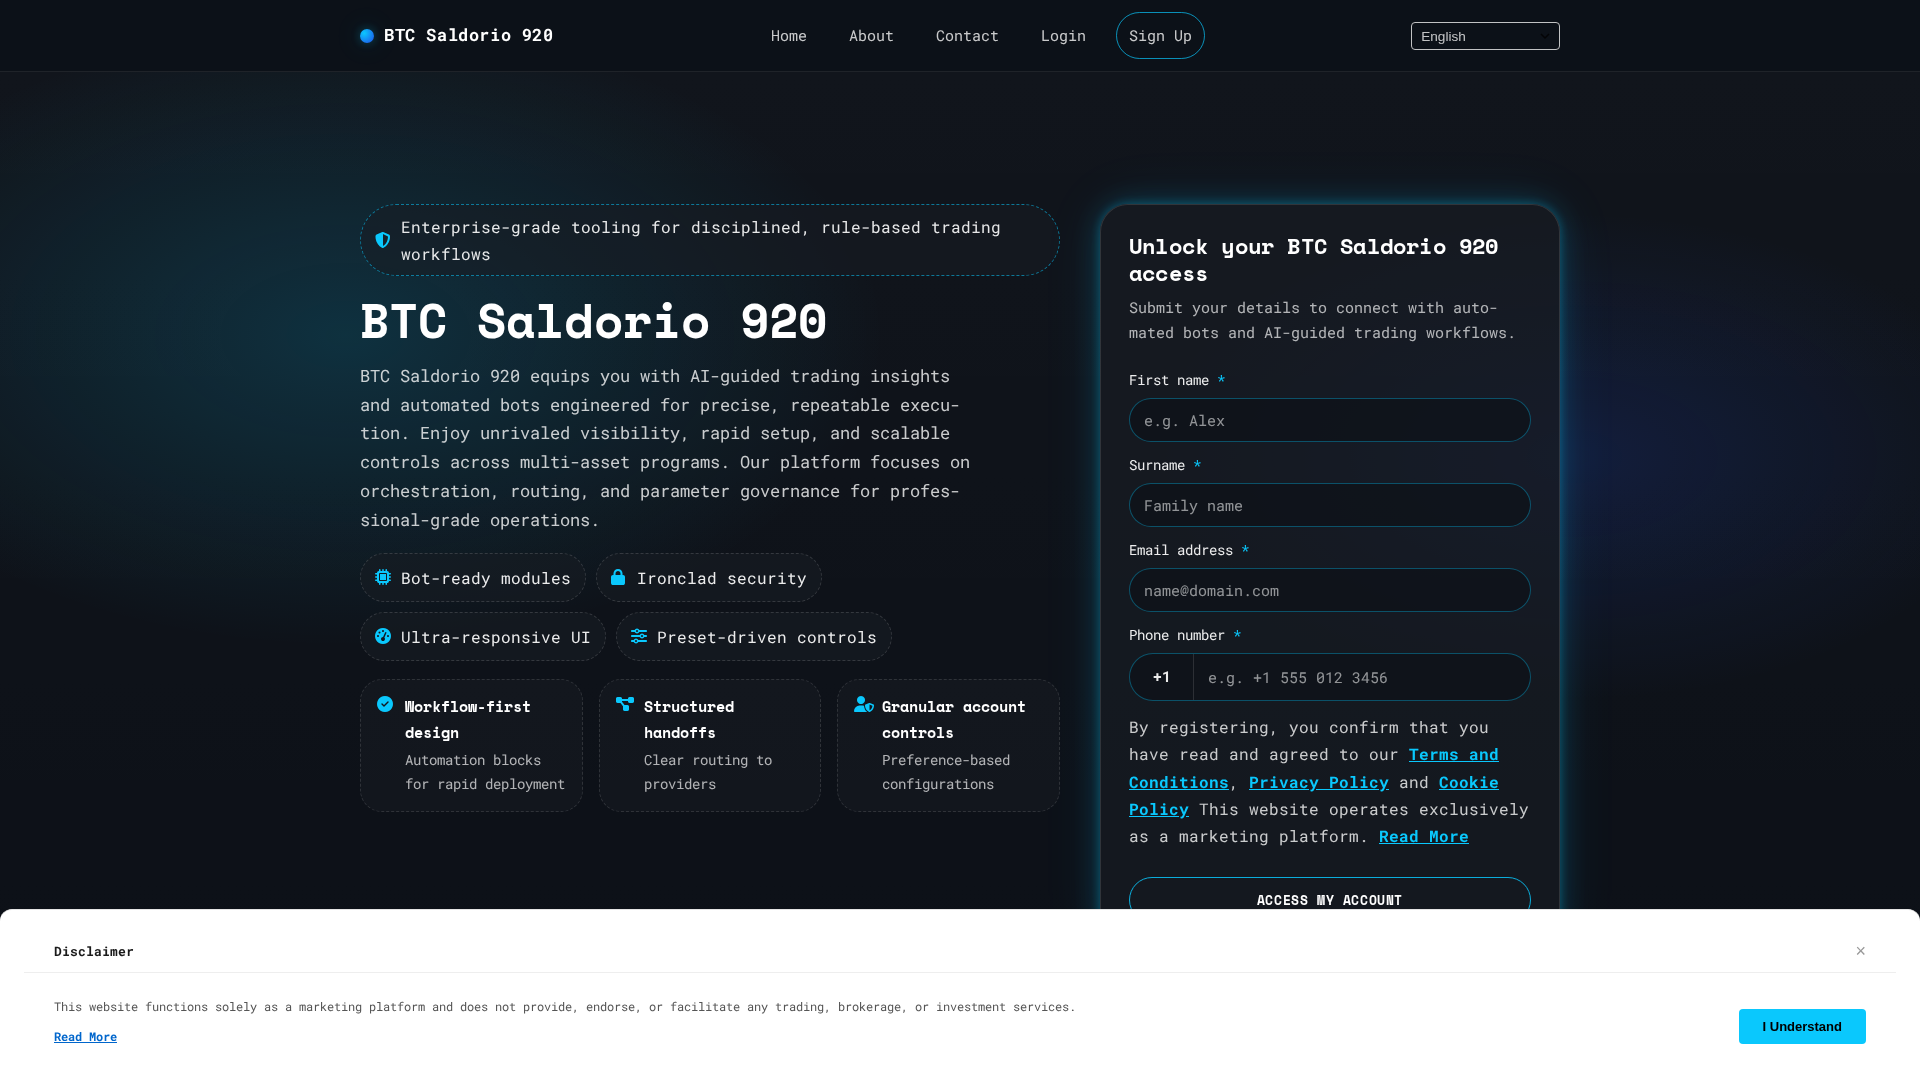Click the Phone number input field
The width and height of the screenshot is (1920, 1080).
[x=1361, y=677]
